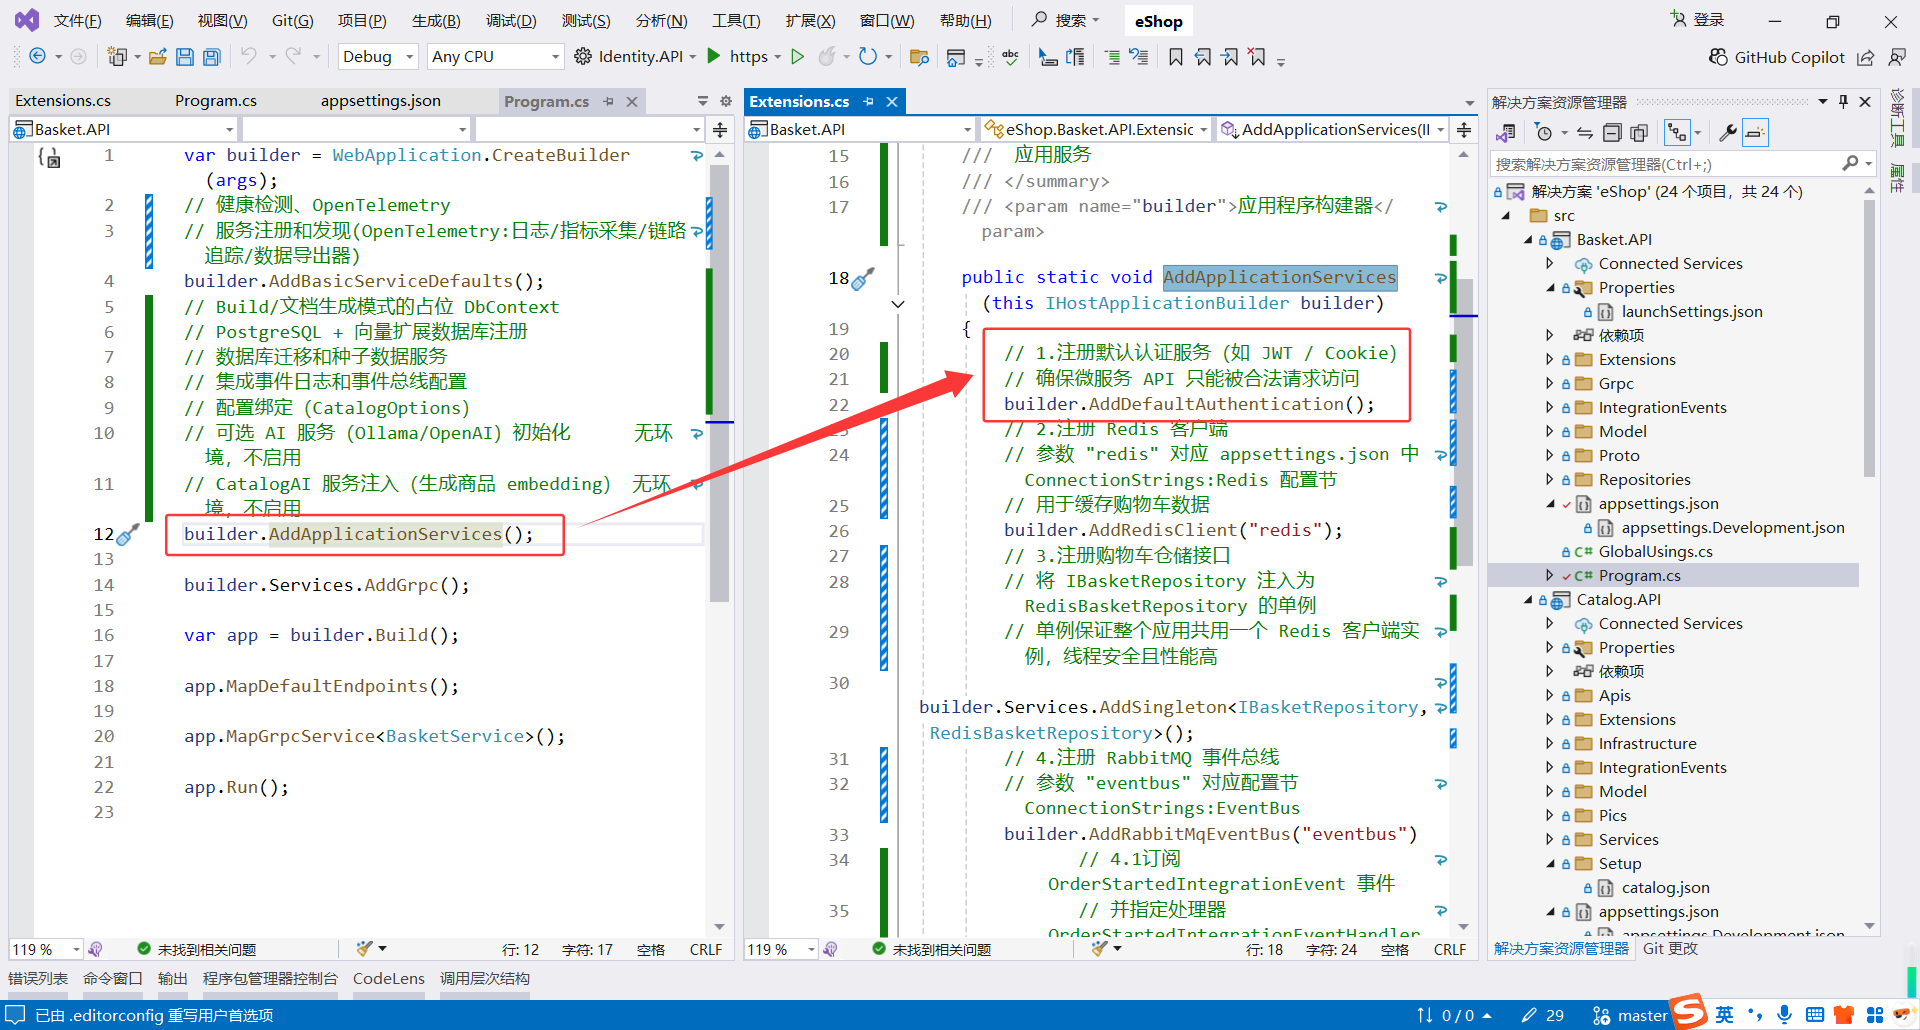
Task: Toggle a bookmark using the bookmark icon
Action: click(x=1175, y=57)
